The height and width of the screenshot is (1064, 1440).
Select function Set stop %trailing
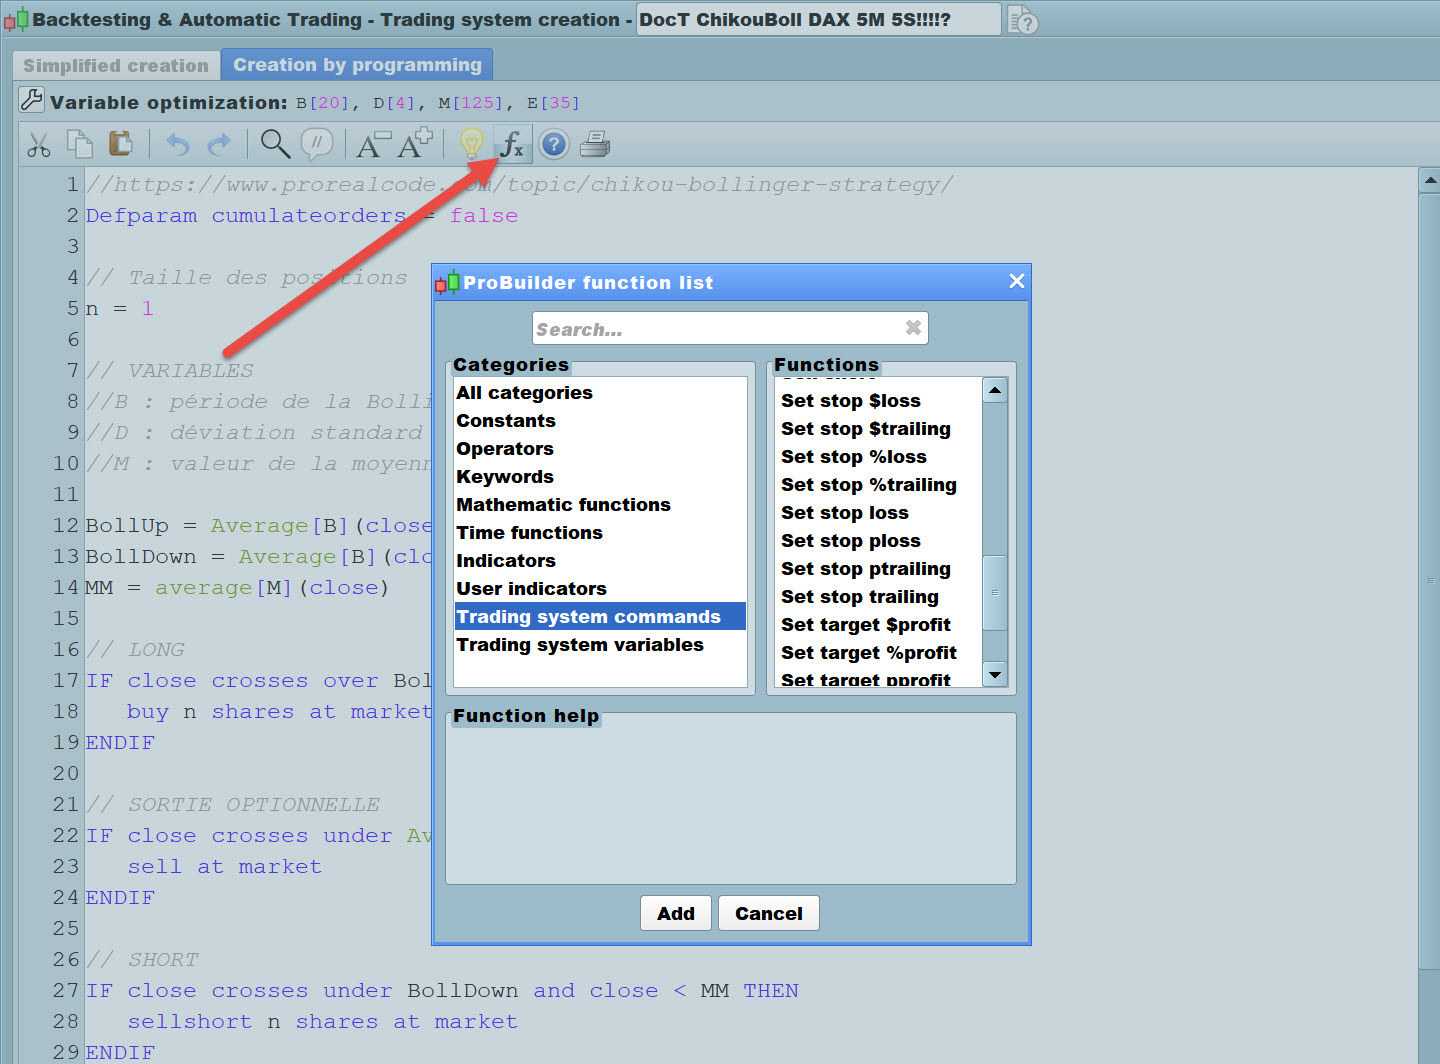pos(879,485)
